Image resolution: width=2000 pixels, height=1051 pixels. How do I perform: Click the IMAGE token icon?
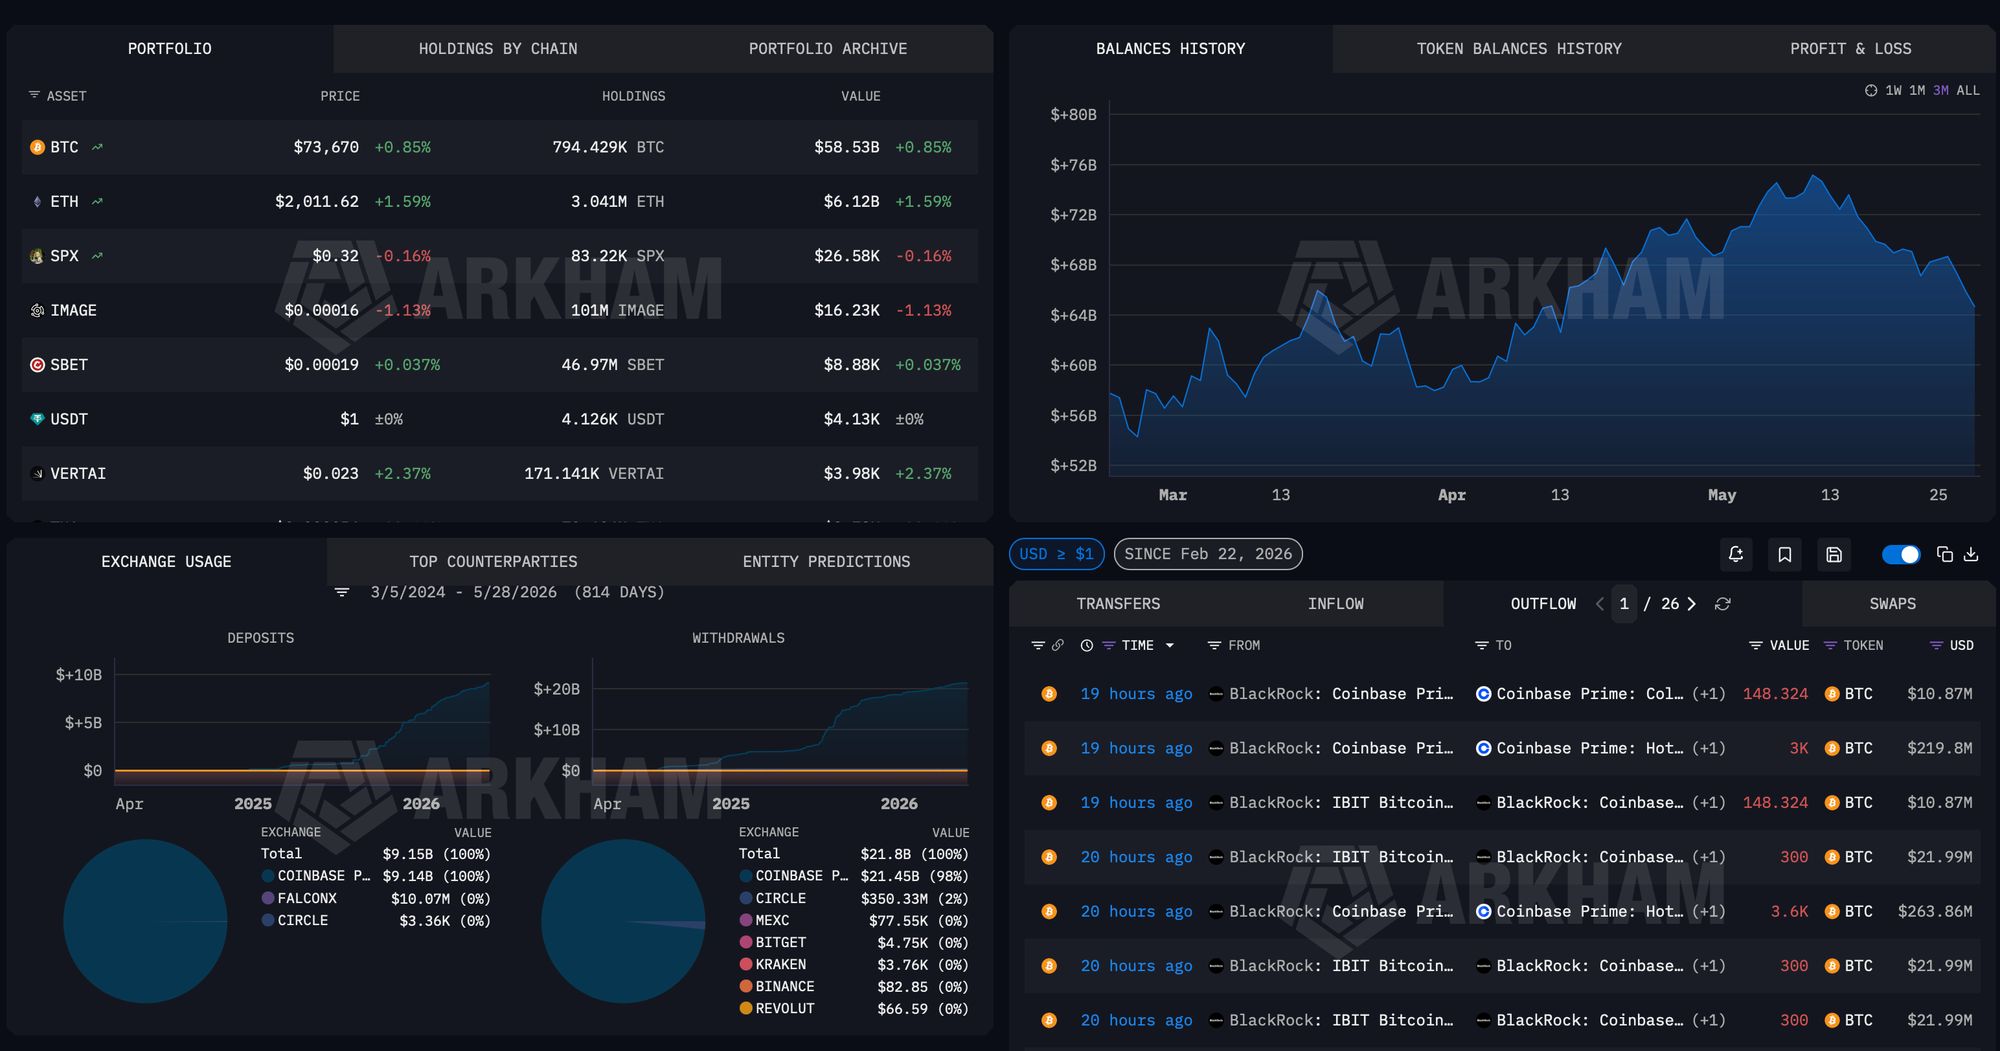coord(37,310)
